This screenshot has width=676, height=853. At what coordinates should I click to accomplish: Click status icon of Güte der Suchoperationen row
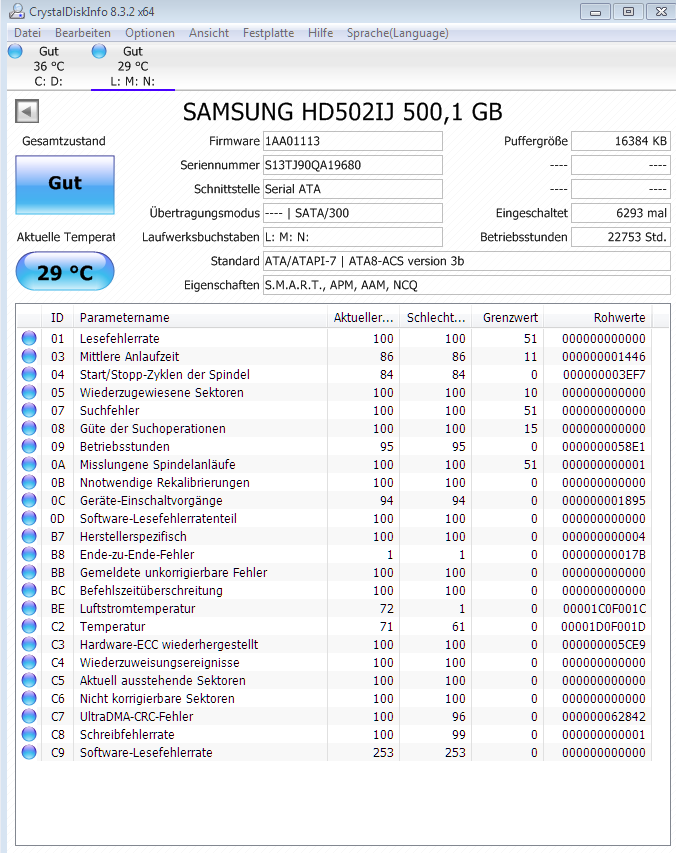(x=29, y=428)
